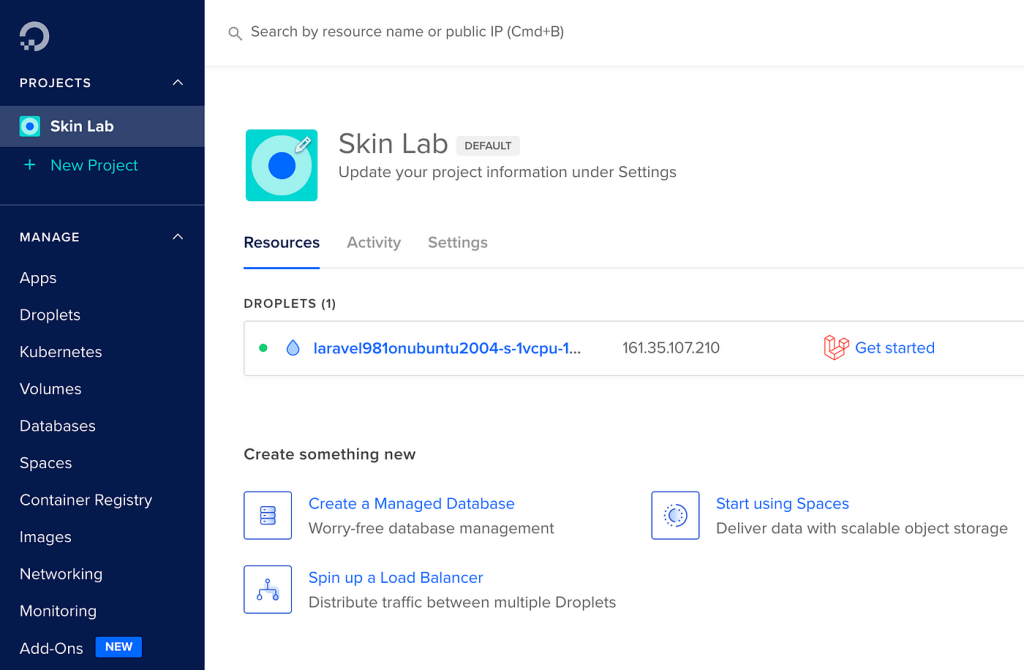Click the PROJECTS section header
The width and height of the screenshot is (1024, 670).
[56, 83]
